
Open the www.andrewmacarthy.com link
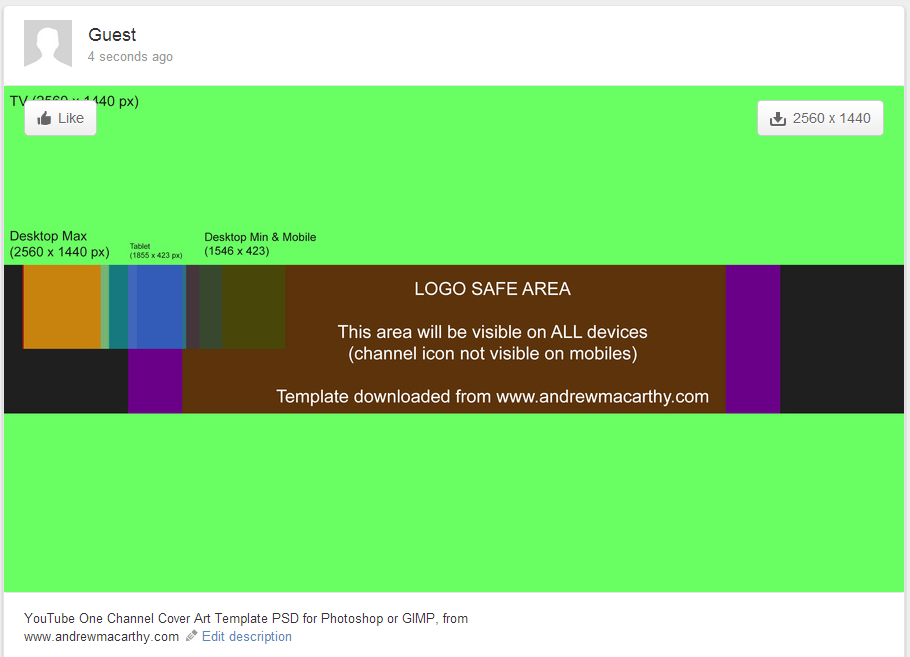coord(100,636)
